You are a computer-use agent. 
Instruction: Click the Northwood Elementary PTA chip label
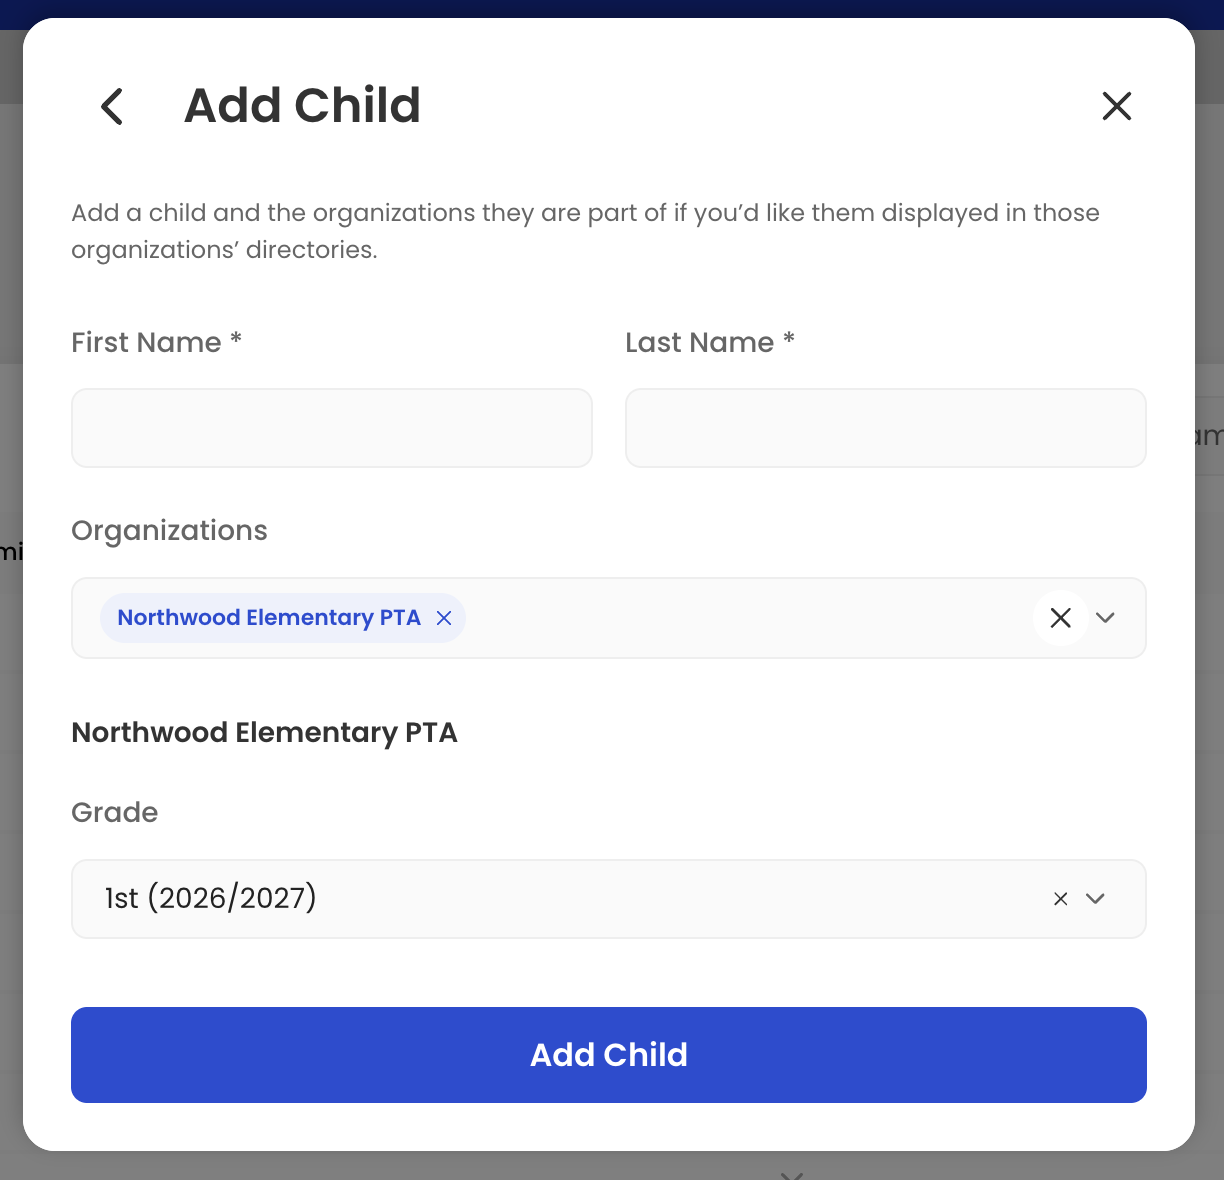(269, 618)
